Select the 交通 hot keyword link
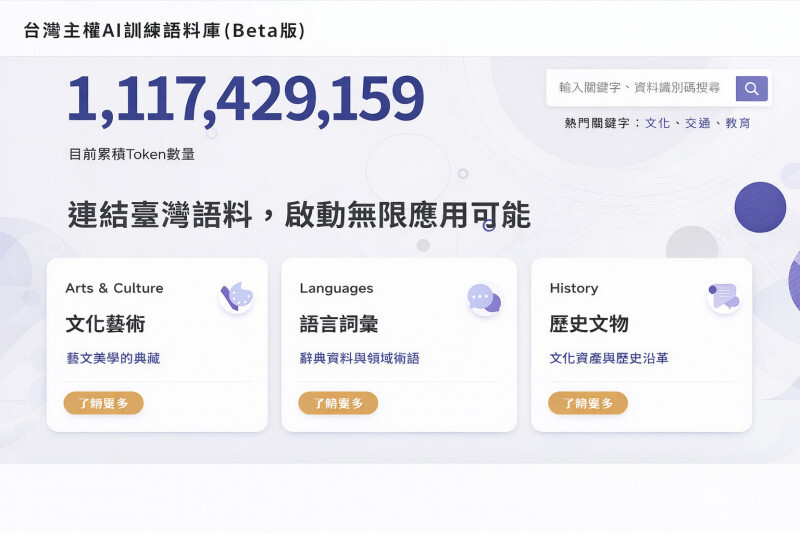The width and height of the screenshot is (800, 533). pos(697,123)
